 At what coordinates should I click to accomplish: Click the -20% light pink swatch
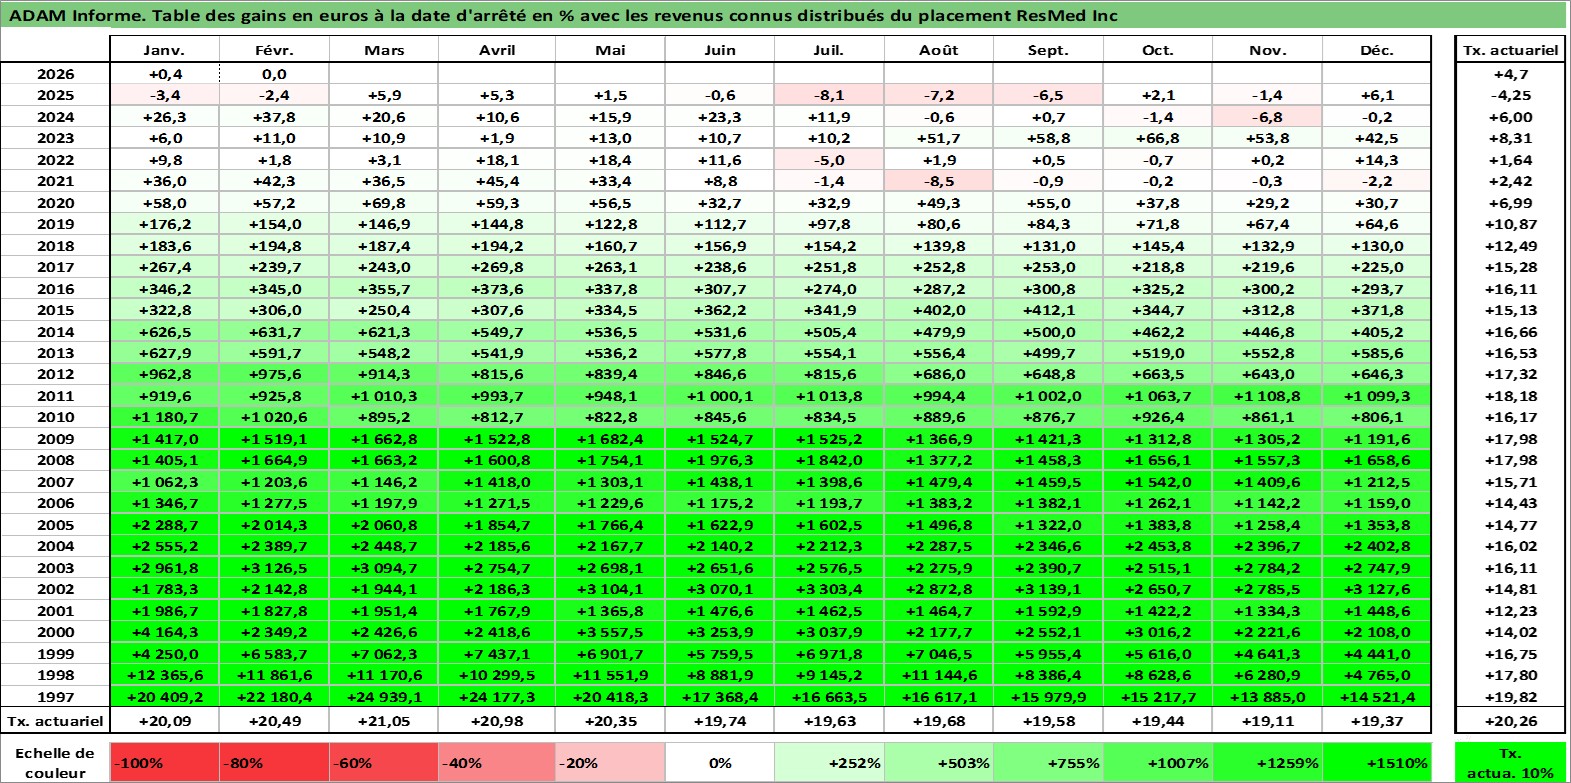[x=610, y=763]
